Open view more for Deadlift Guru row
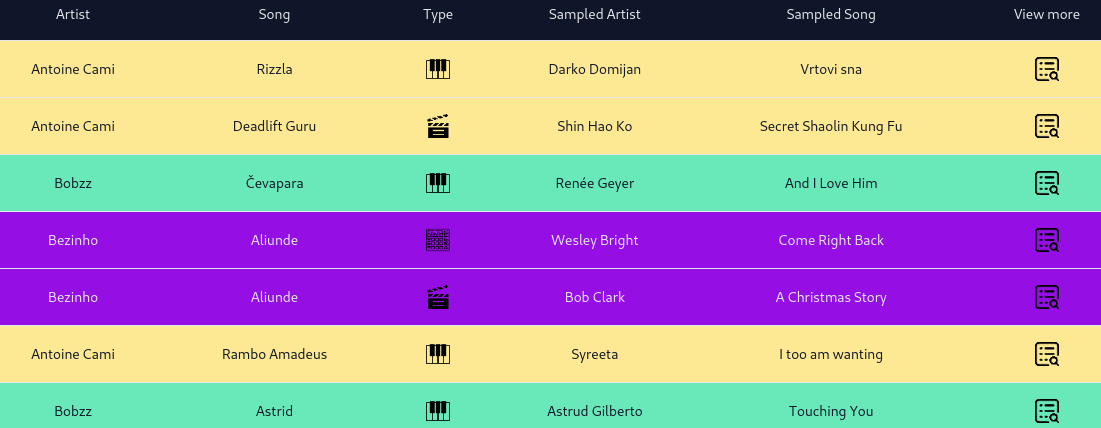The image size is (1101, 428). [1046, 126]
